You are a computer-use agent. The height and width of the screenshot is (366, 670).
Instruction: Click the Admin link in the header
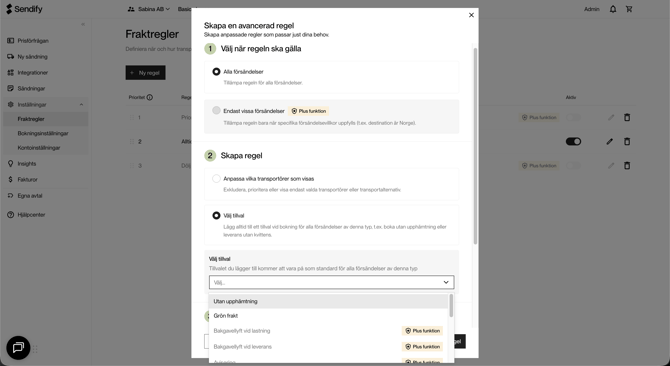click(591, 9)
